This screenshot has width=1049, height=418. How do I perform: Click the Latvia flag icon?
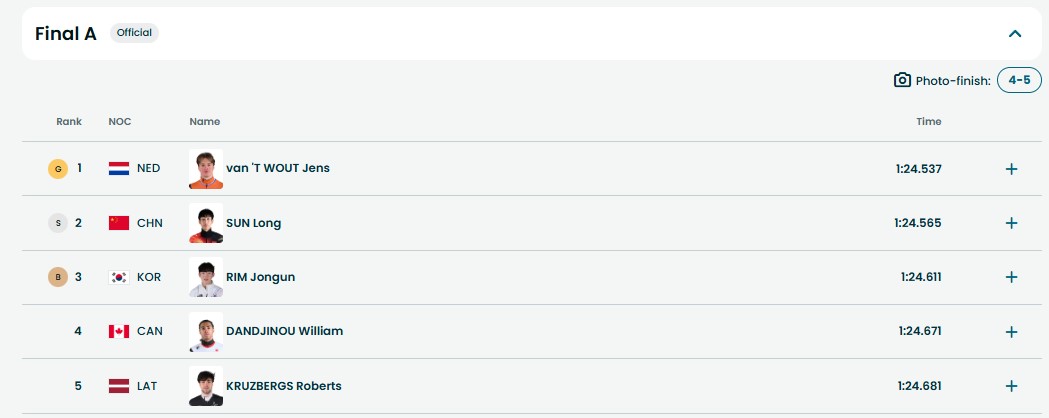point(119,386)
